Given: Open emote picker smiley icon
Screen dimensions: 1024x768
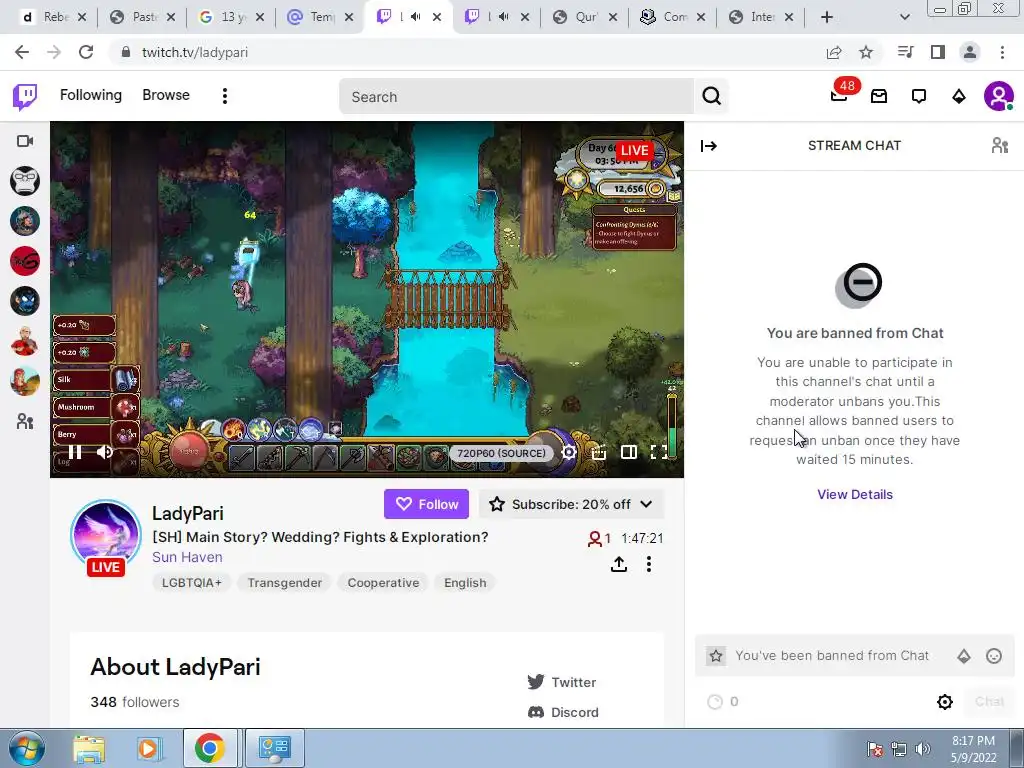Looking at the screenshot, I should 994,656.
